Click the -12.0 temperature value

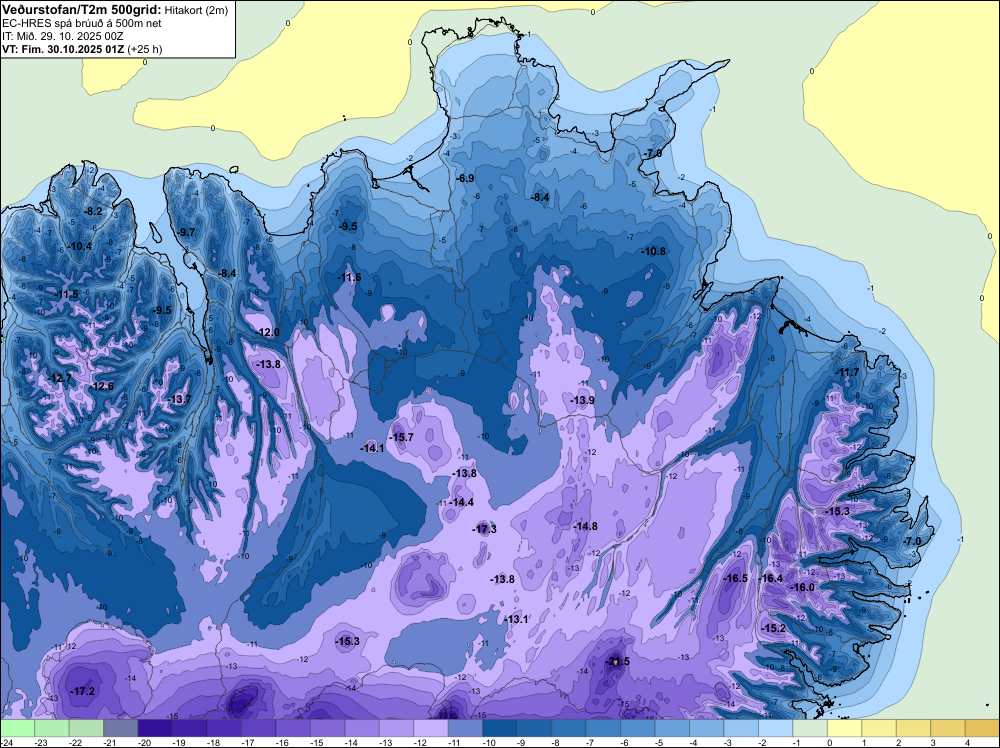(x=268, y=332)
